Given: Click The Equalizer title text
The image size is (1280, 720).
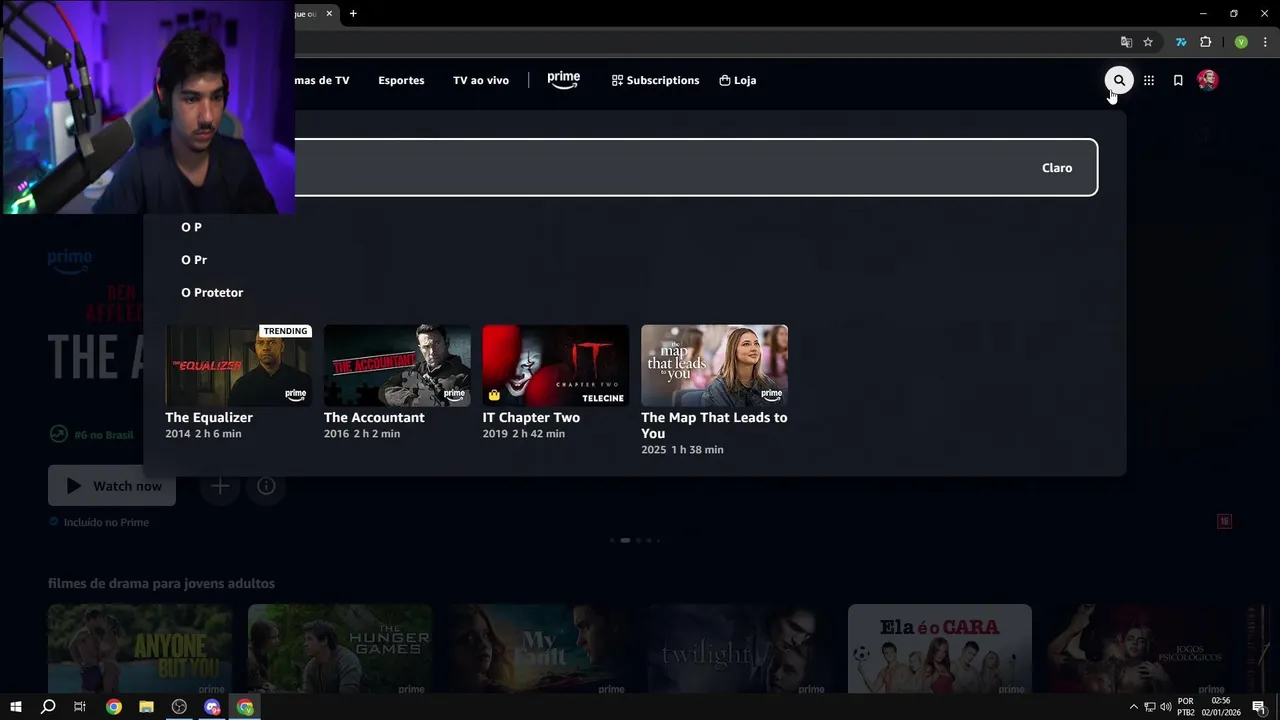Looking at the screenshot, I should point(209,417).
